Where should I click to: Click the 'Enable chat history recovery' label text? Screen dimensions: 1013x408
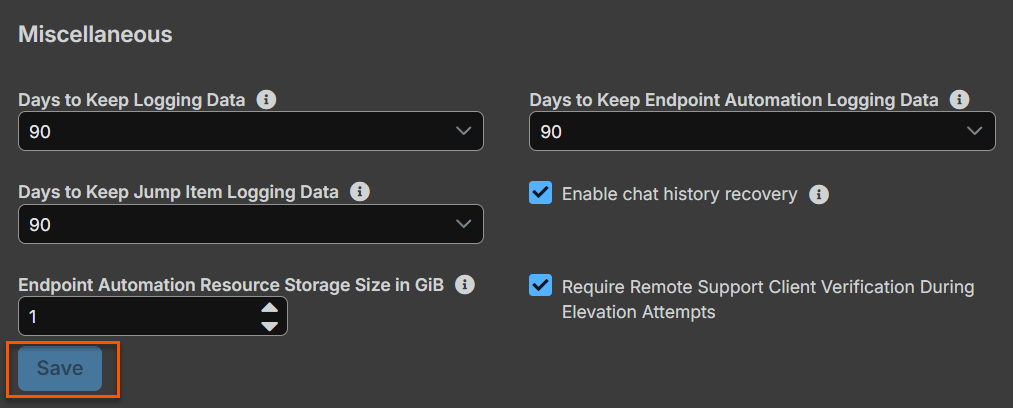pyautogui.click(x=679, y=194)
